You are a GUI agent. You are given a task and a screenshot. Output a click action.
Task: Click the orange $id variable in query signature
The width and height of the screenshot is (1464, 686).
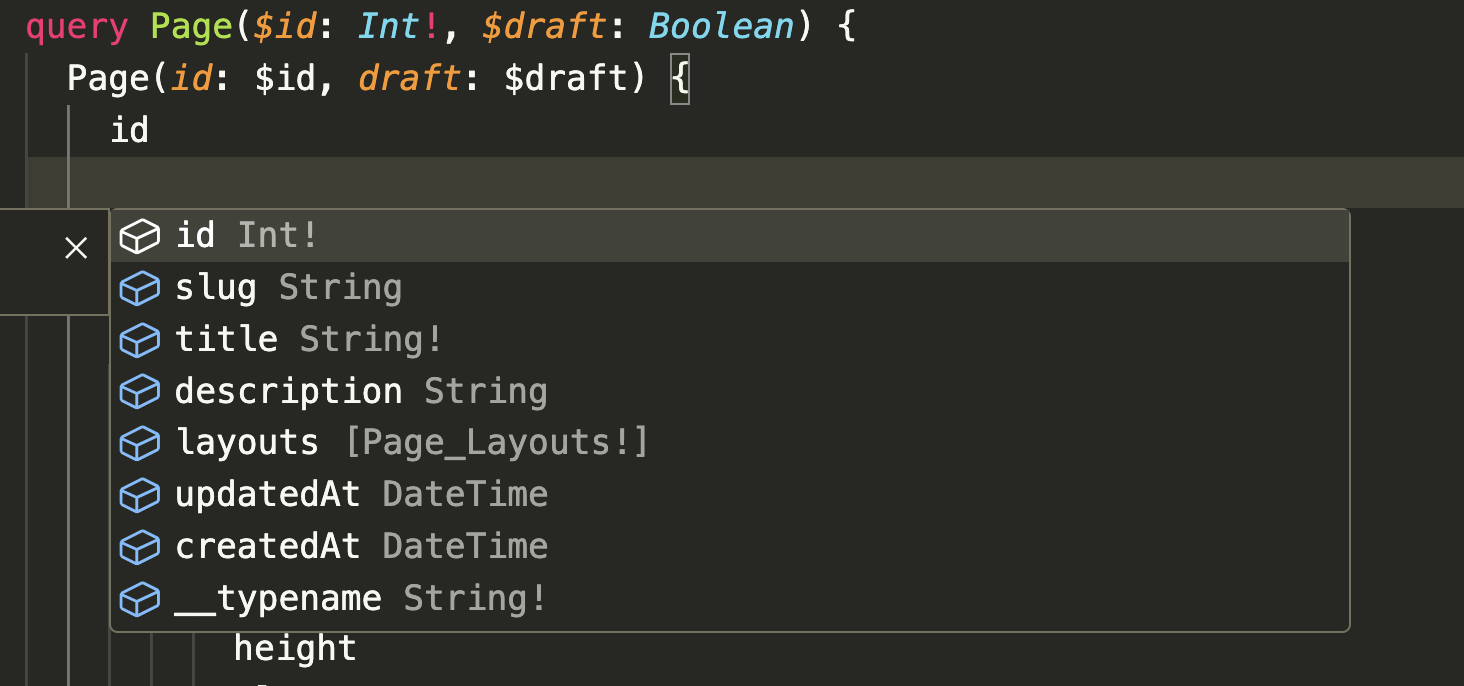pos(284,27)
